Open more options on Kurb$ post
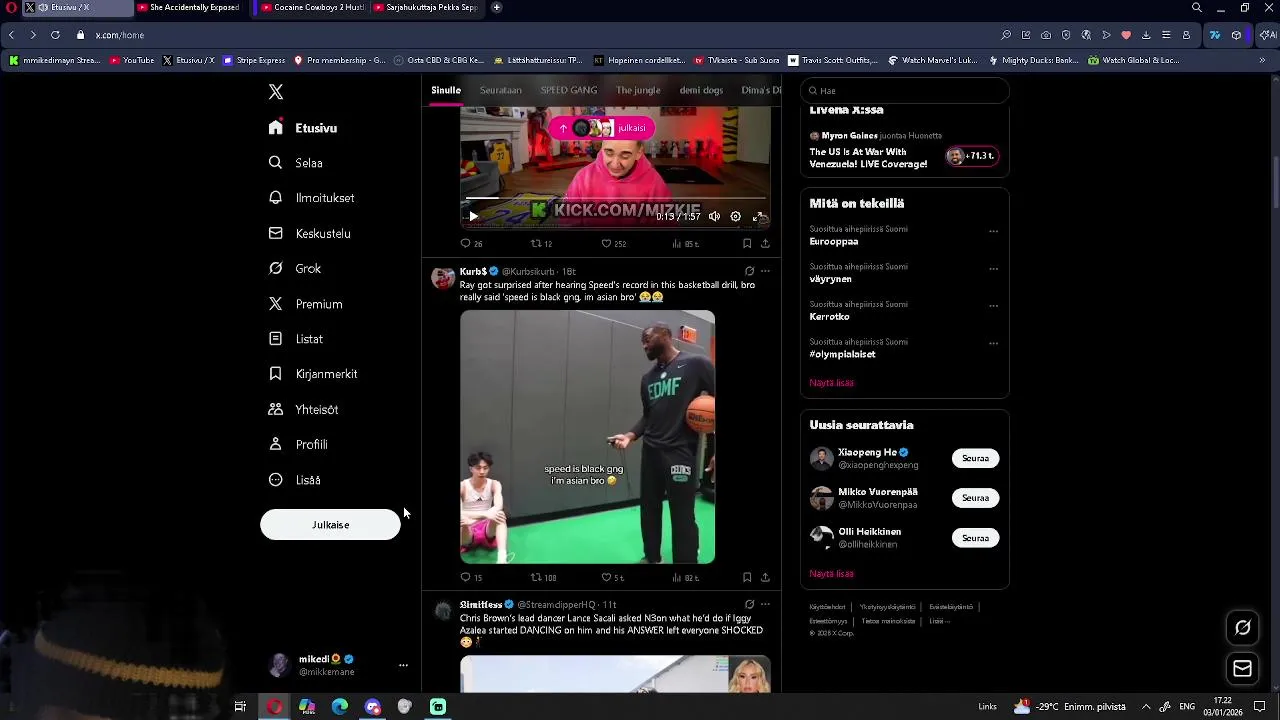Screen dimensions: 1280x720 [765, 271]
